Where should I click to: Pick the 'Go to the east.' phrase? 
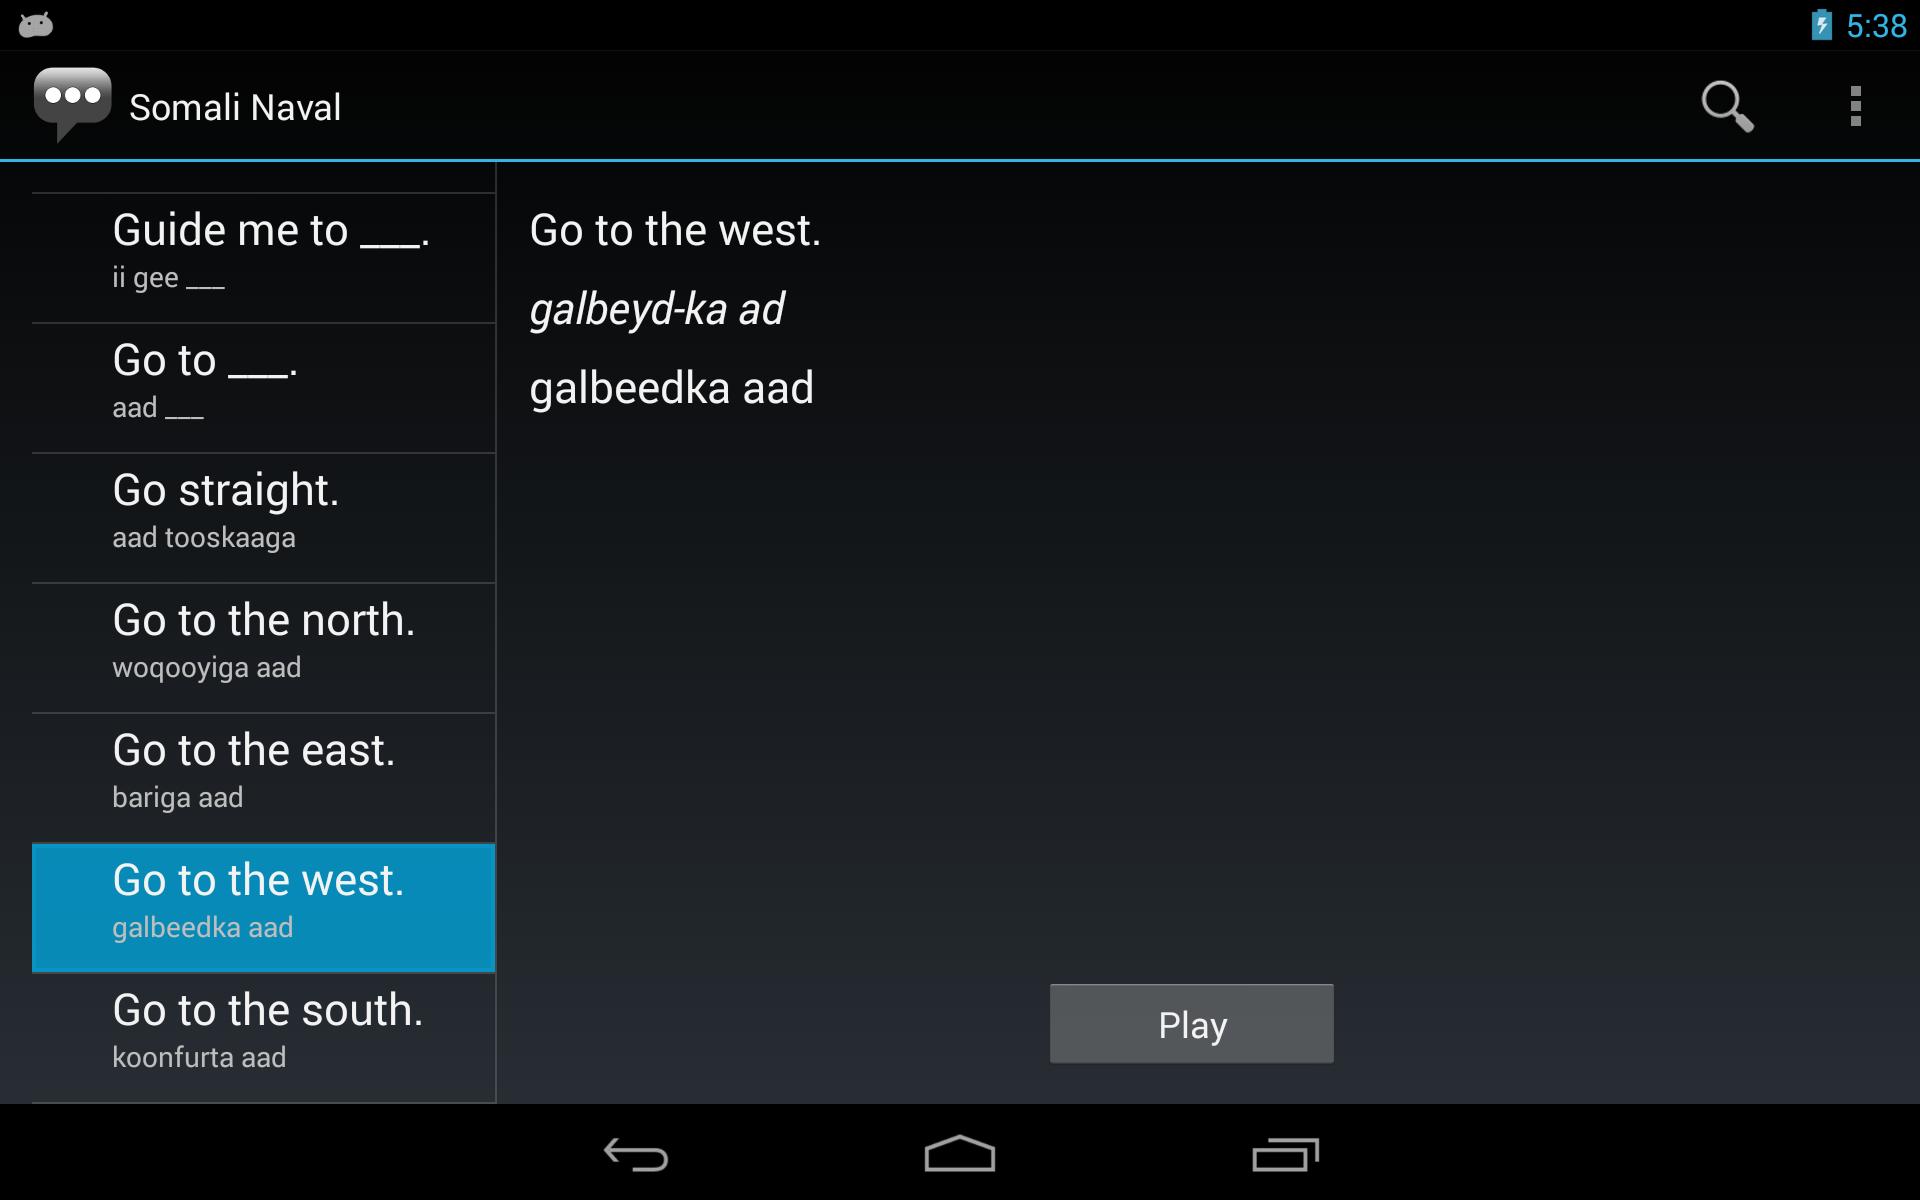coord(264,778)
